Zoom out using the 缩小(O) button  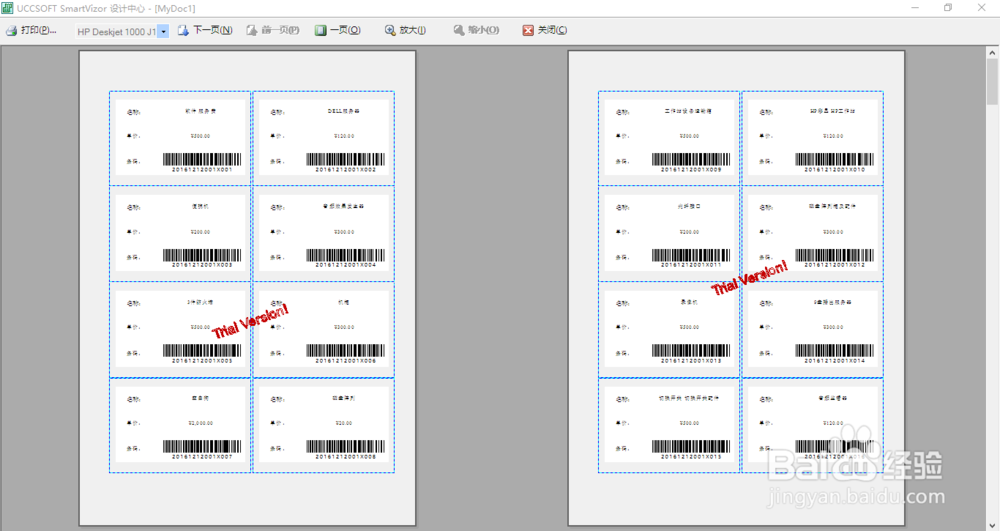pos(476,31)
